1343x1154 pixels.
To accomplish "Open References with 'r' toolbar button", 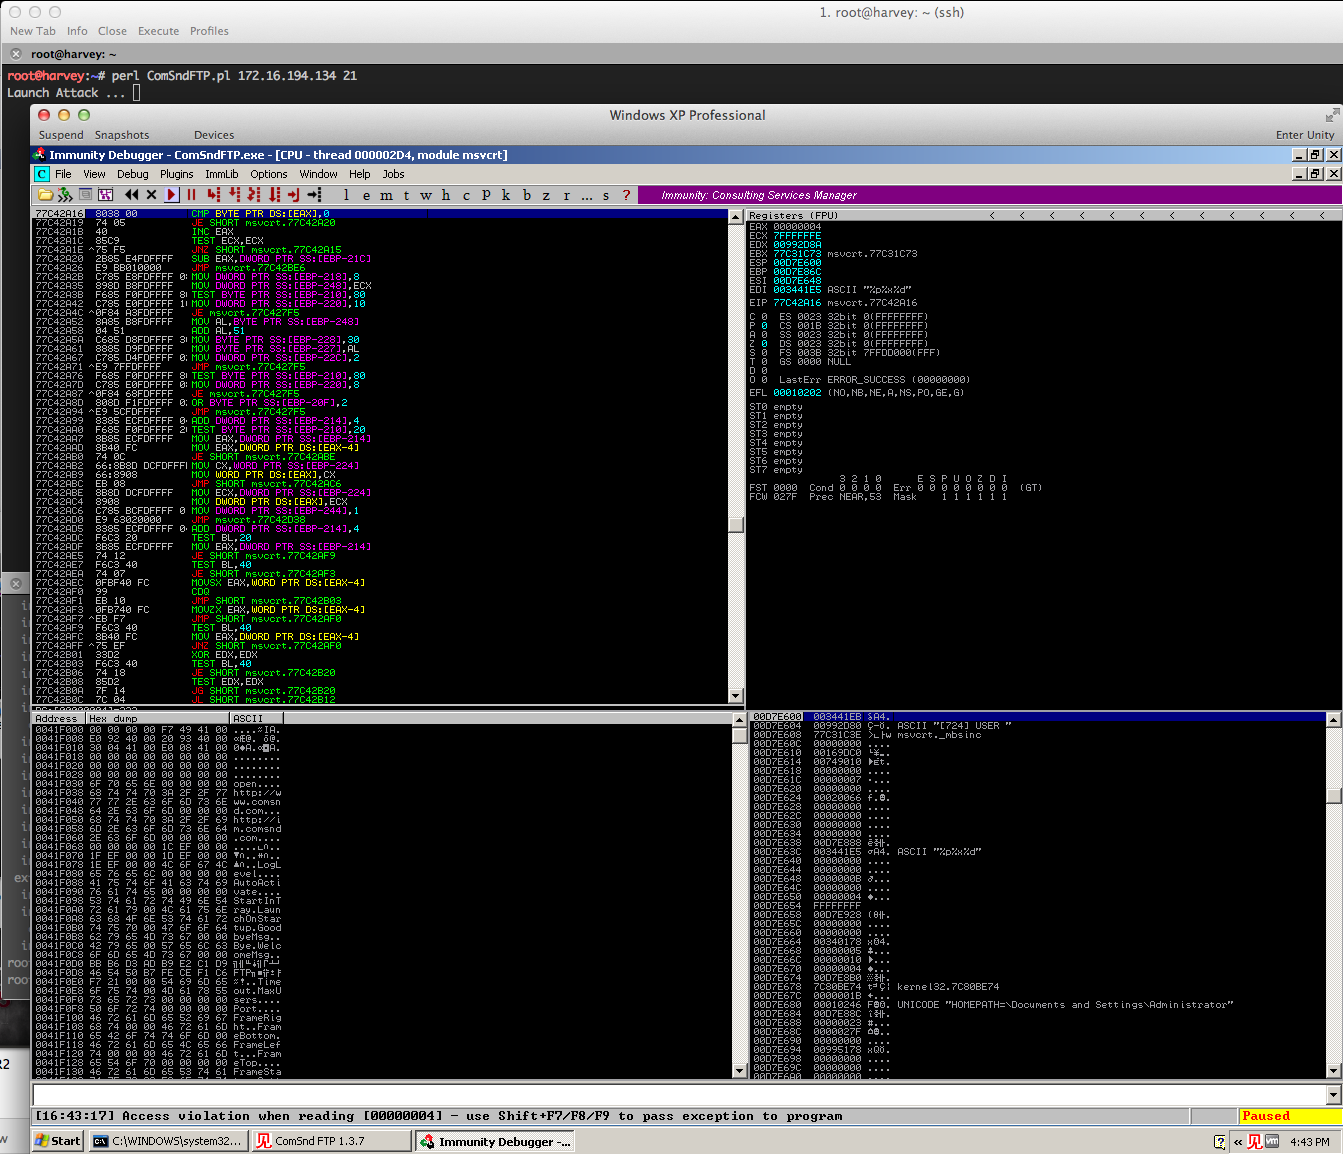I will coord(567,195).
